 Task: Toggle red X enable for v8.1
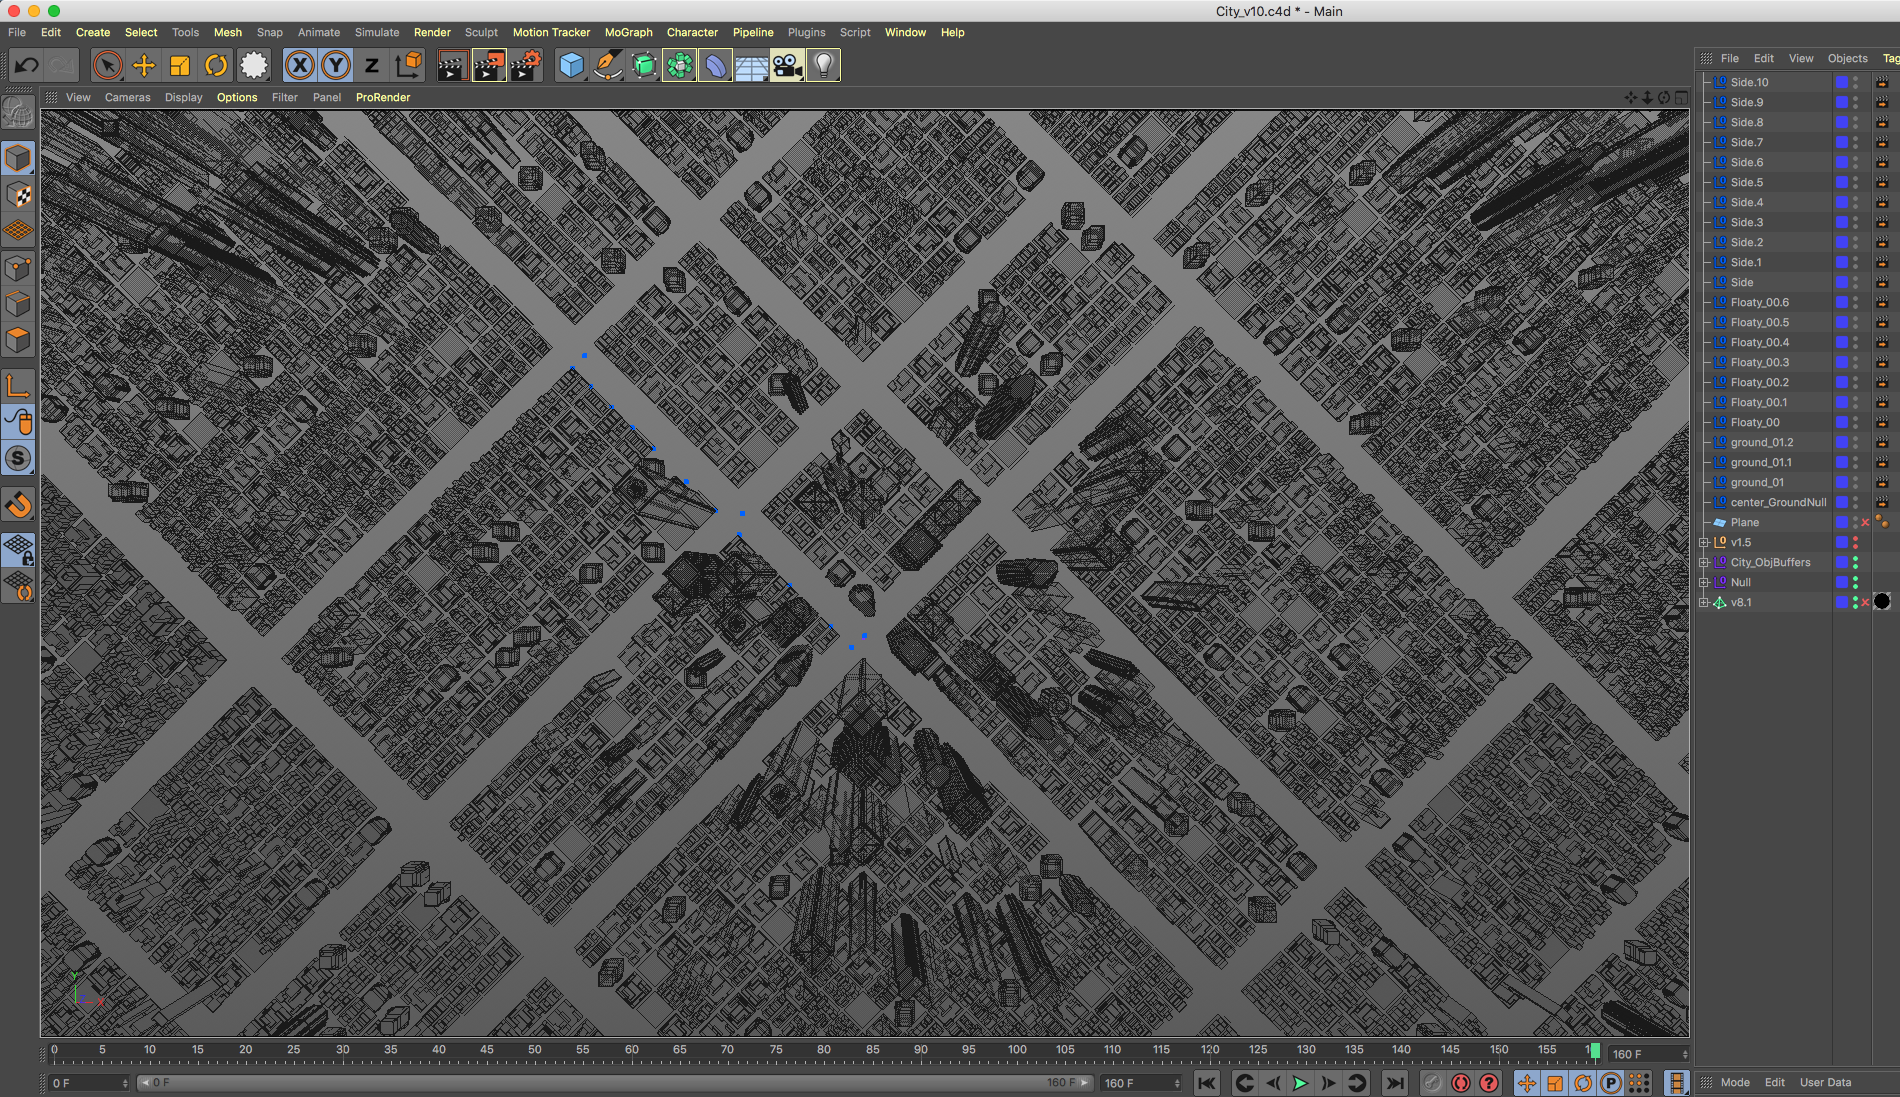point(1866,602)
